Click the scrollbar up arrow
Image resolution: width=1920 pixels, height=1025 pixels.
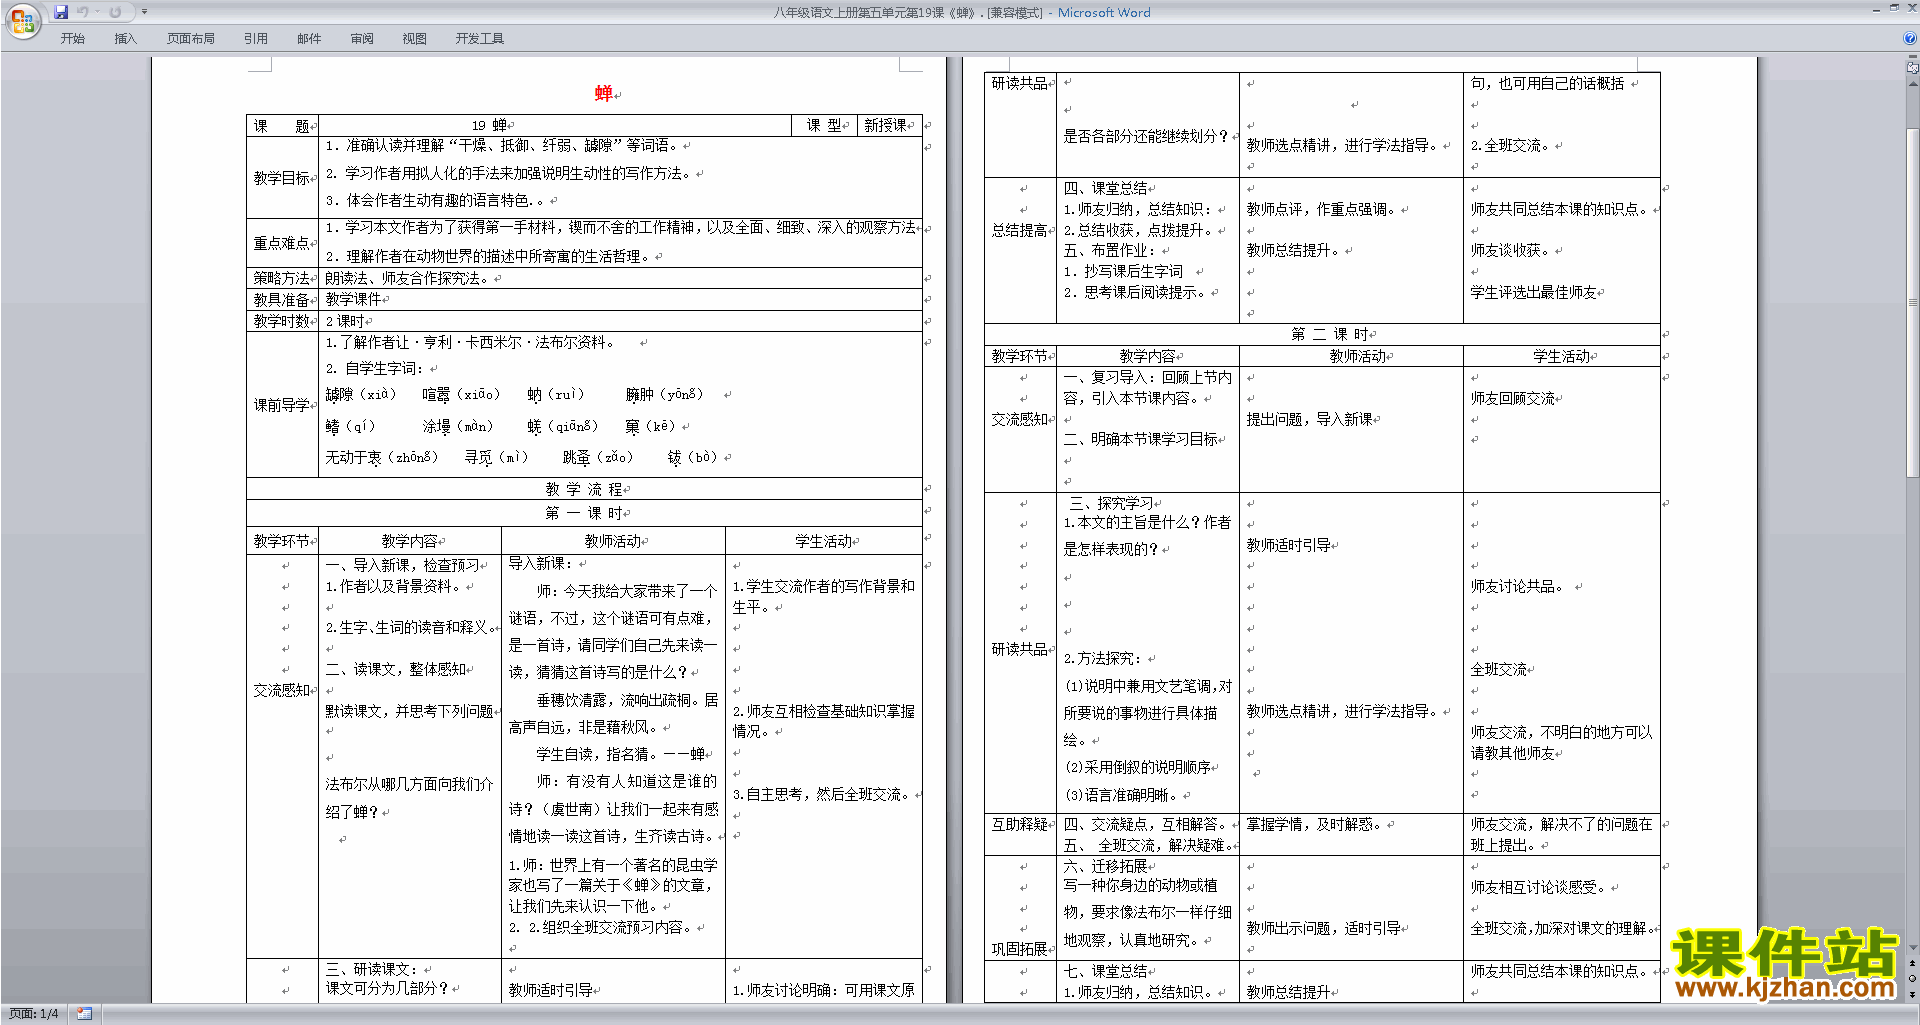[1912, 84]
